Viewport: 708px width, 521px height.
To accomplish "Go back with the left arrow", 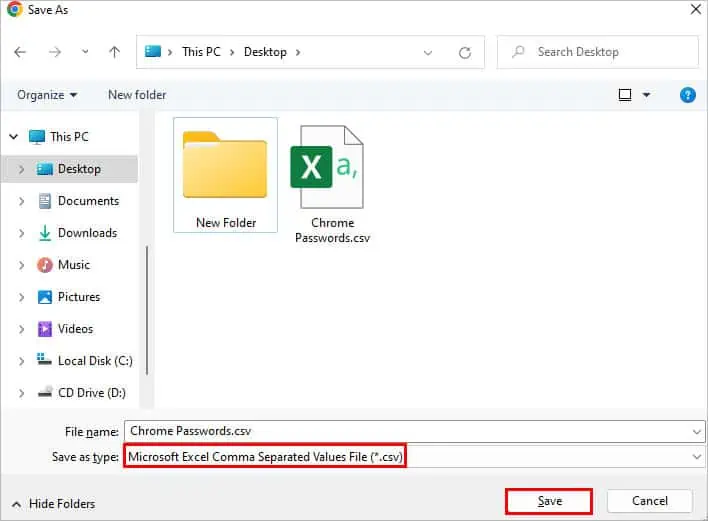I will pyautogui.click(x=20, y=52).
